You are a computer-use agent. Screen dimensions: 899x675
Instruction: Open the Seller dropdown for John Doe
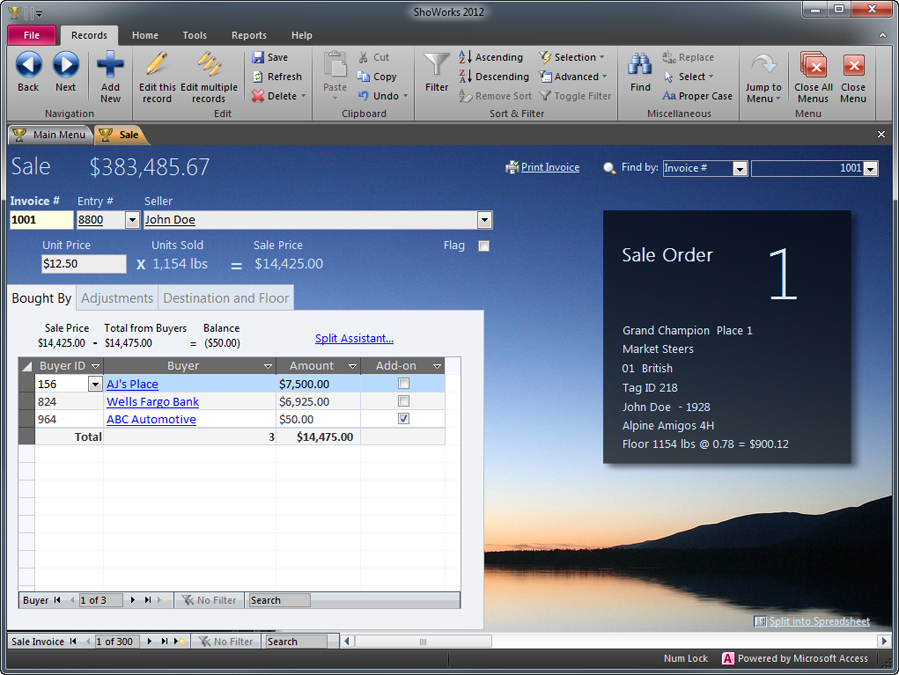pyautogui.click(x=484, y=219)
